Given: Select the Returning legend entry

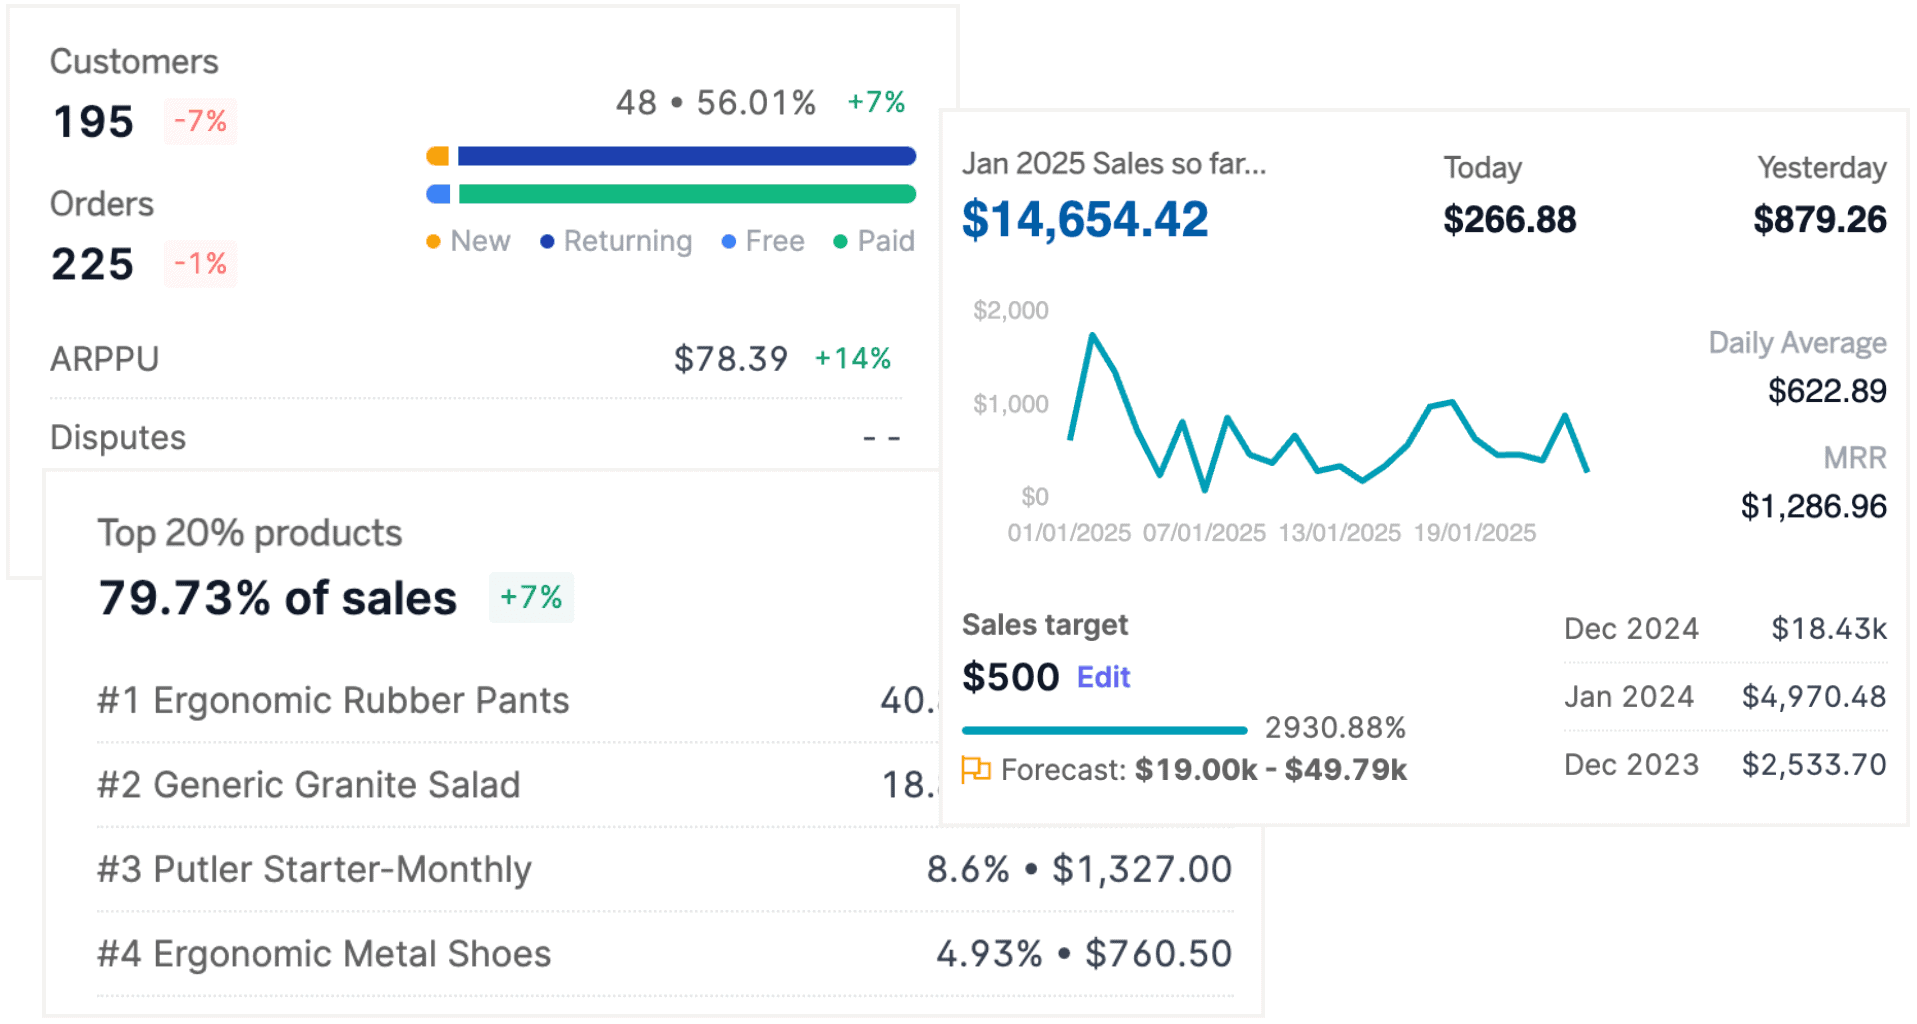Looking at the screenshot, I should 616,241.
